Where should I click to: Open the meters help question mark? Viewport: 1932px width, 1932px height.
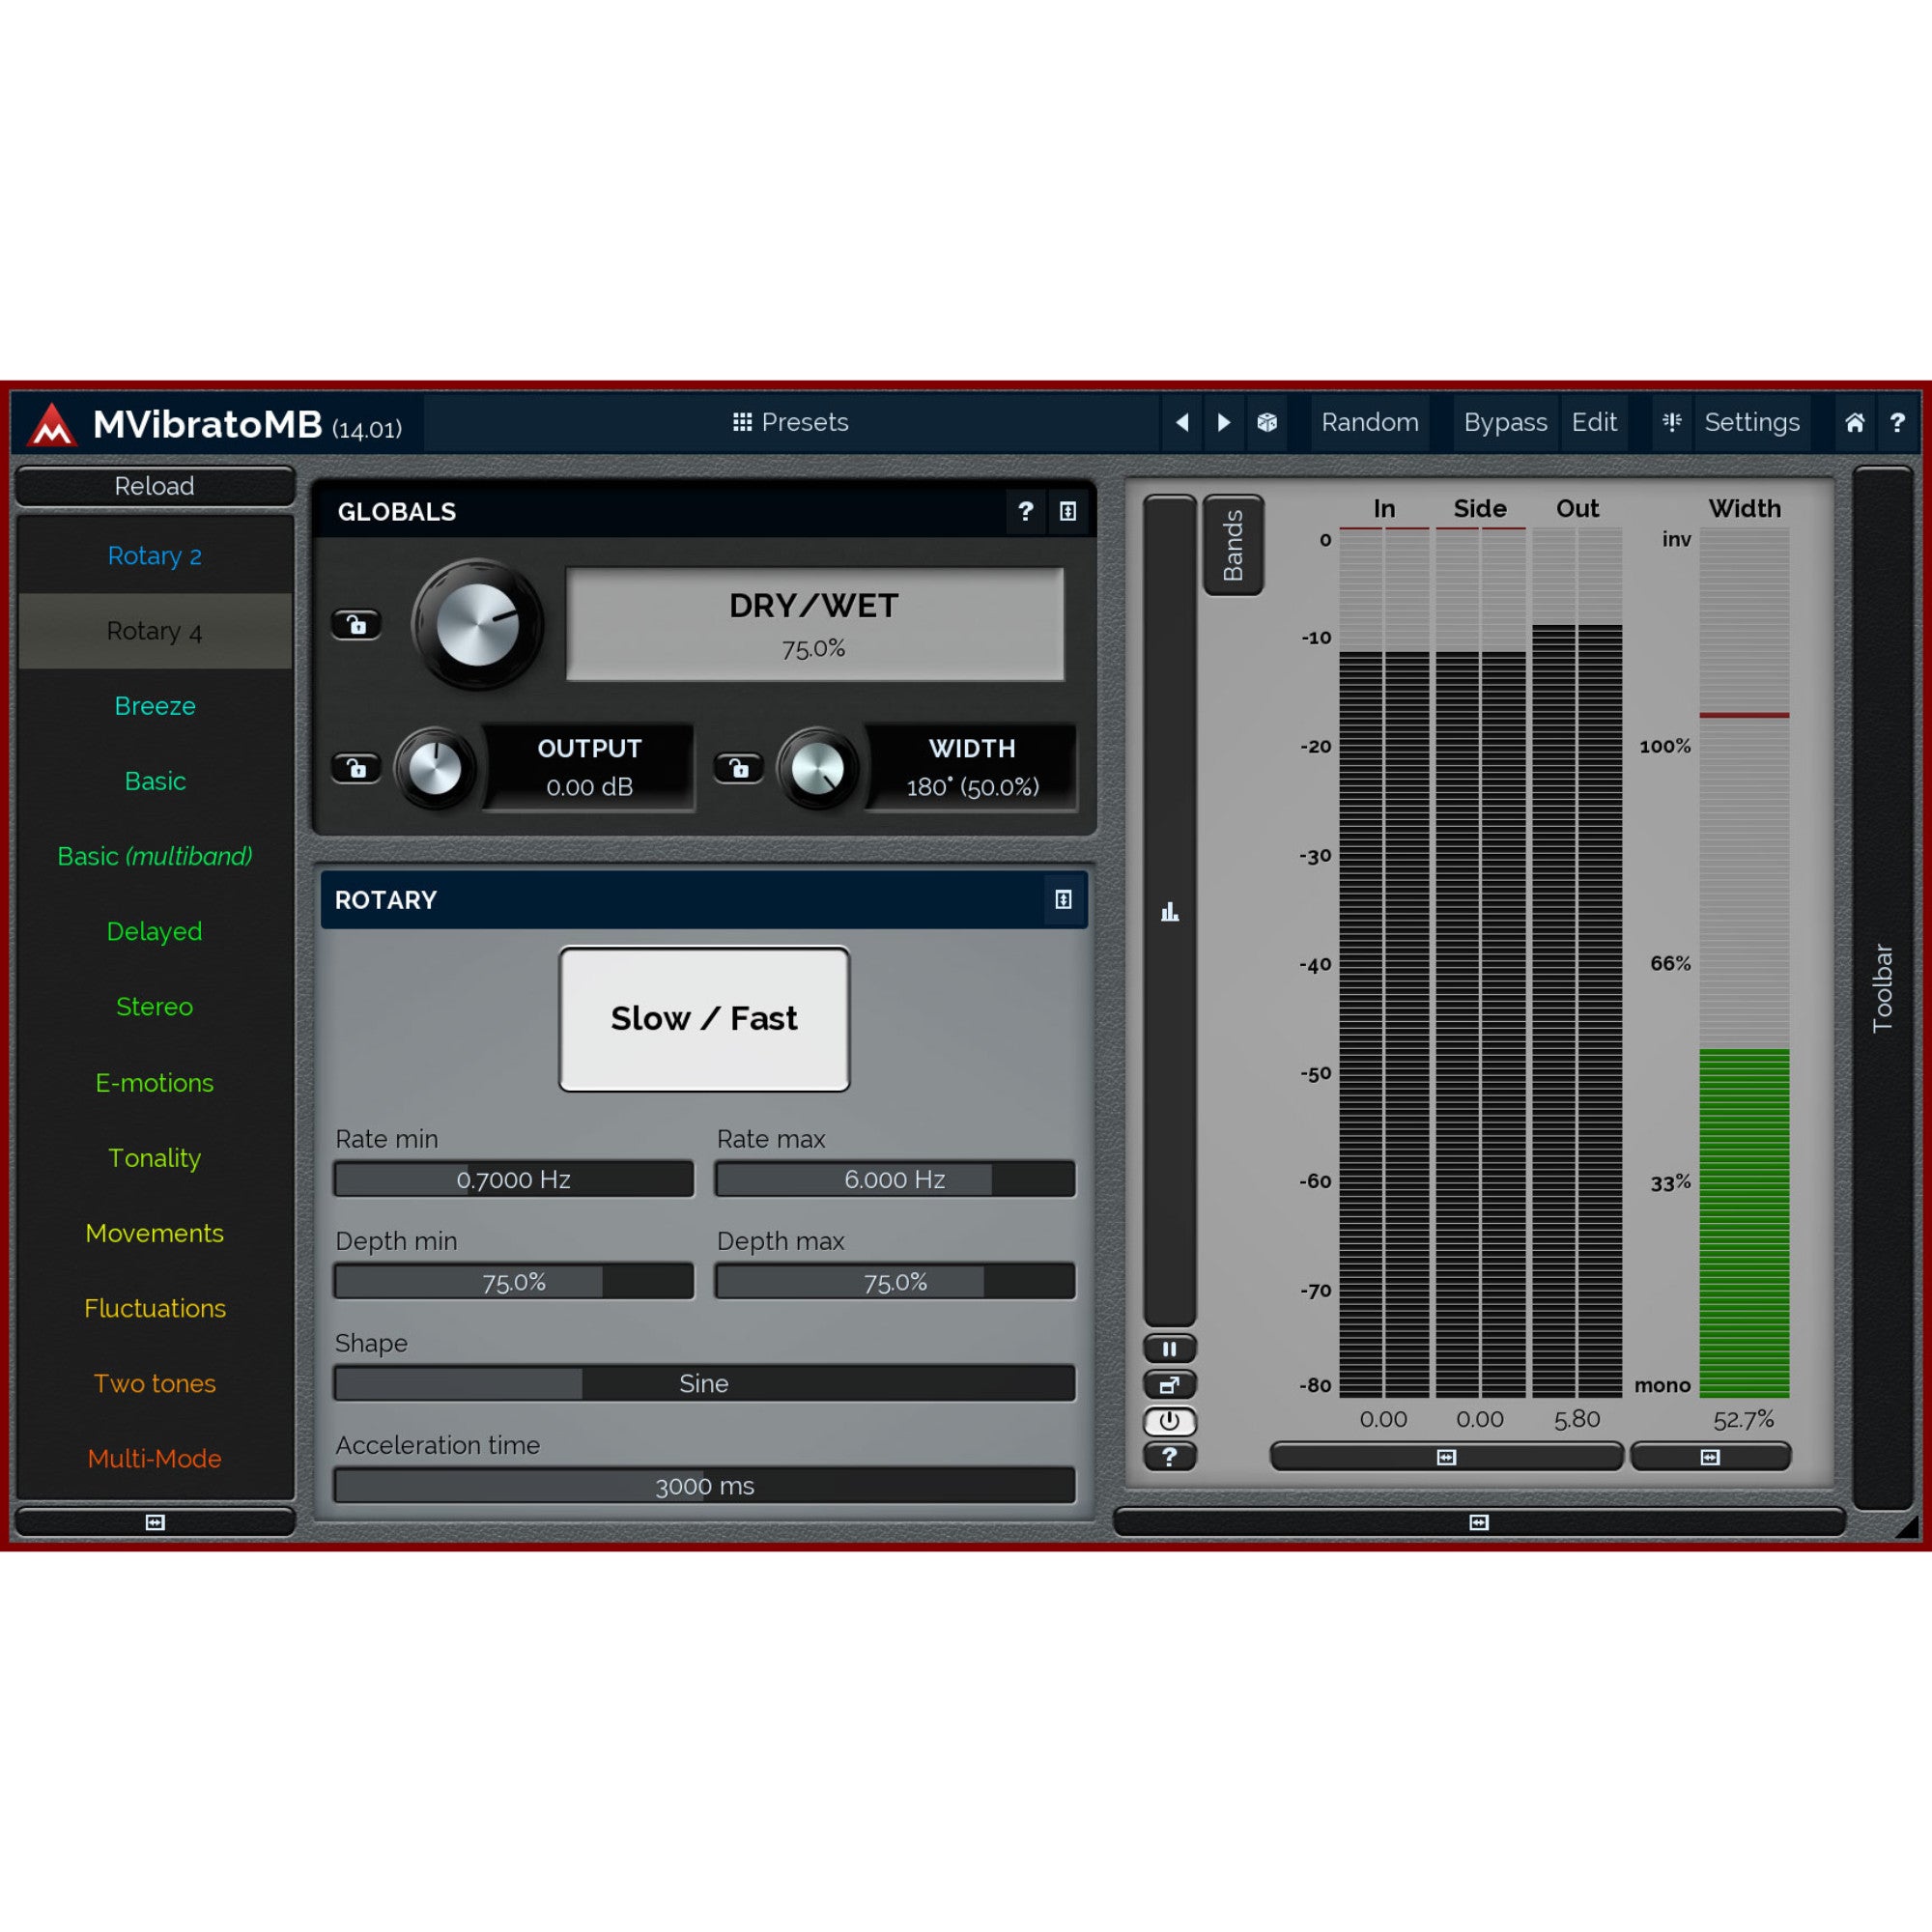1169,1457
